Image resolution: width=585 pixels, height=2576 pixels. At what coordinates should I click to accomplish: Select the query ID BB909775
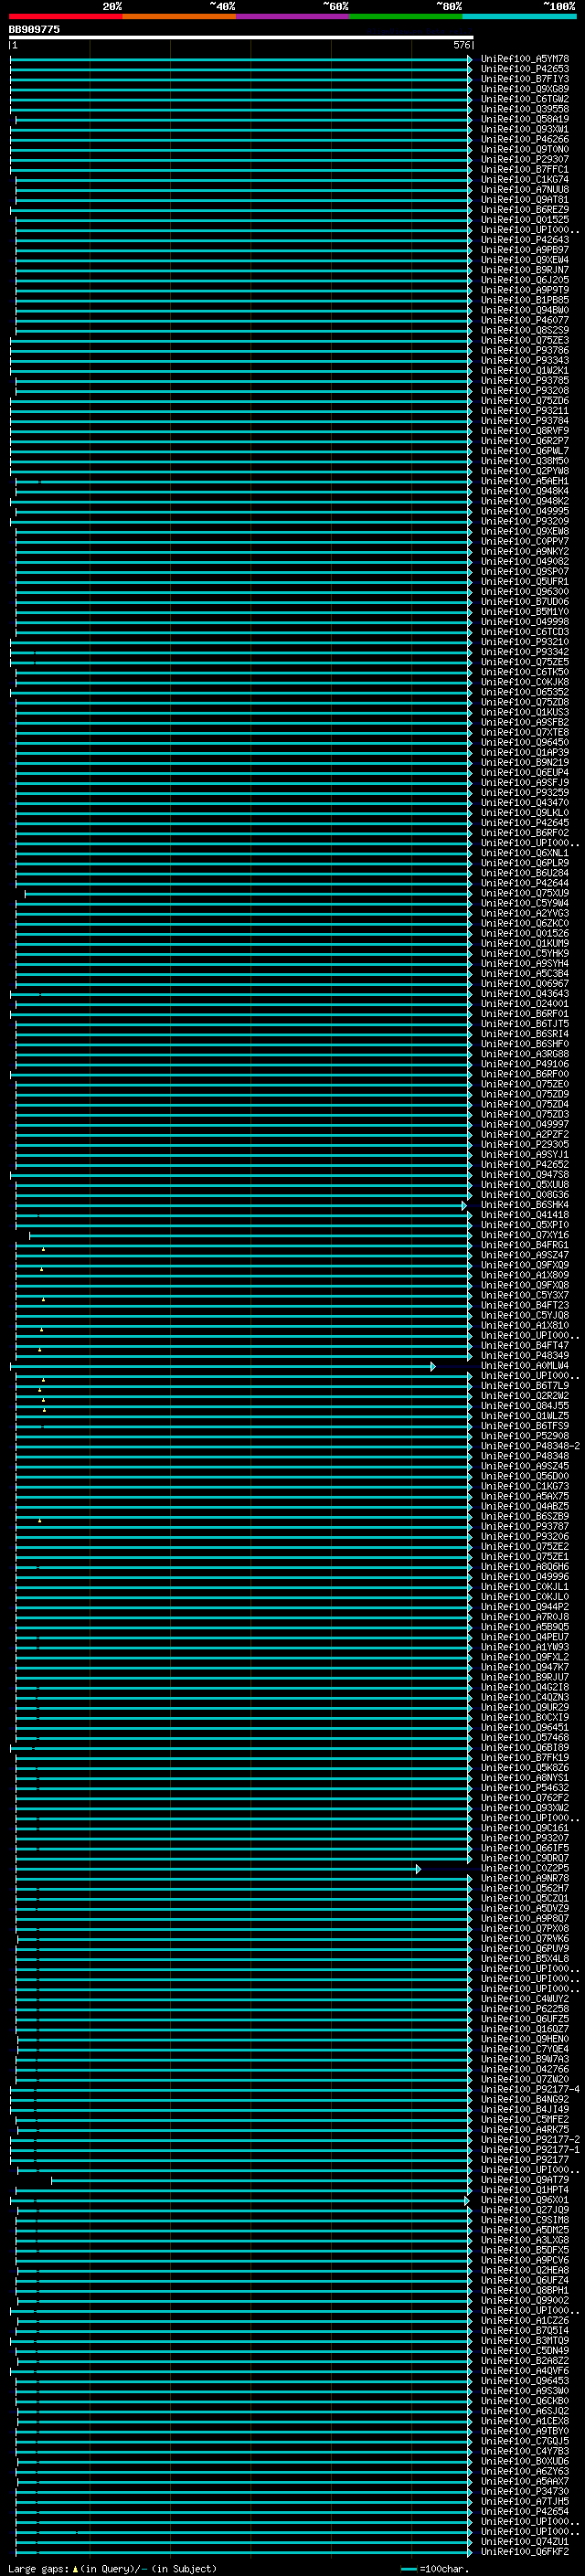click(34, 30)
